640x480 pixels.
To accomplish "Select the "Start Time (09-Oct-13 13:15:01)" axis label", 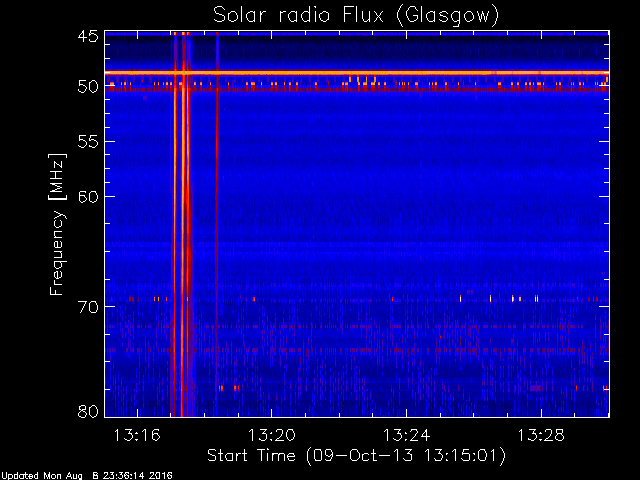I will tap(356, 456).
